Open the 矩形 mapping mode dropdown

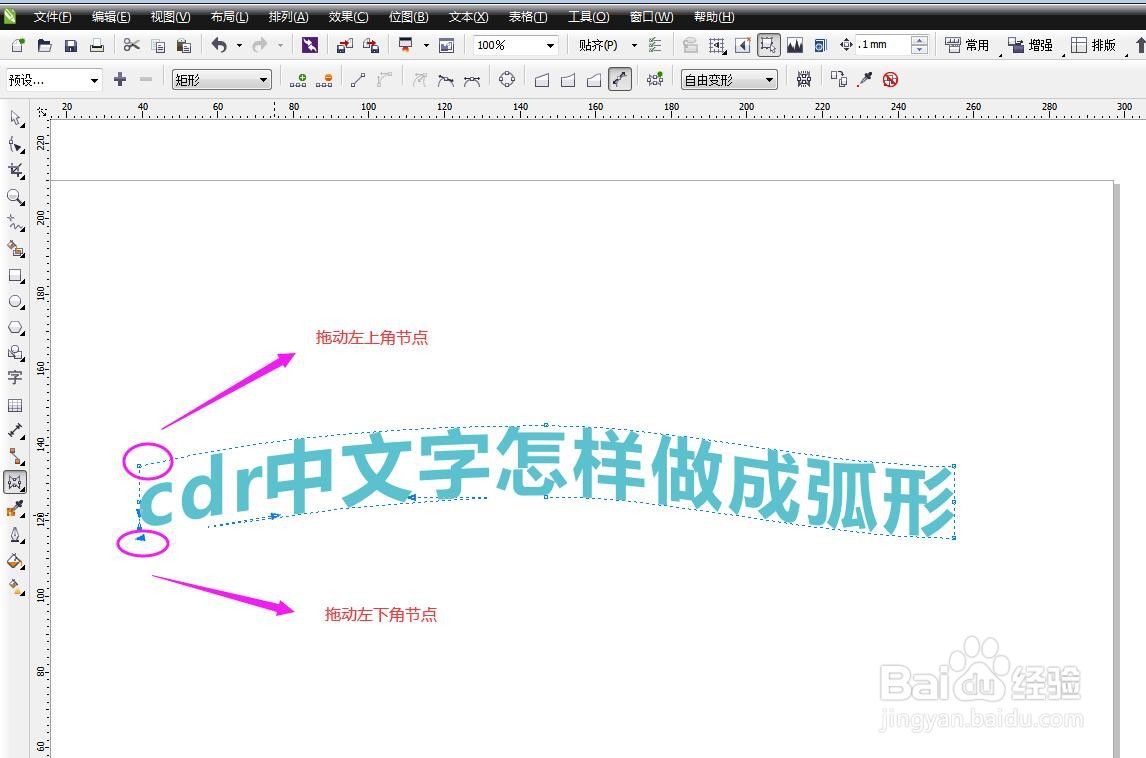click(x=263, y=79)
